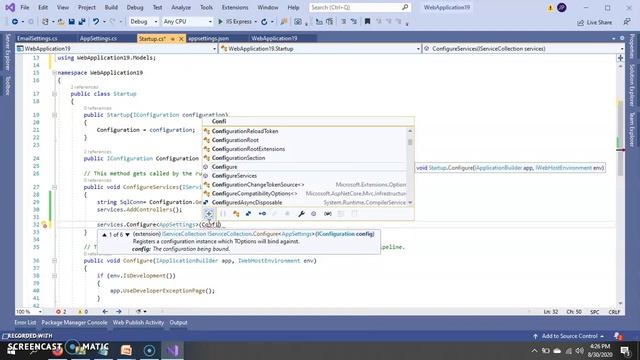This screenshot has height=360, width=640.
Task: Click the feedback icon beside Live Share
Action: [x=627, y=22]
